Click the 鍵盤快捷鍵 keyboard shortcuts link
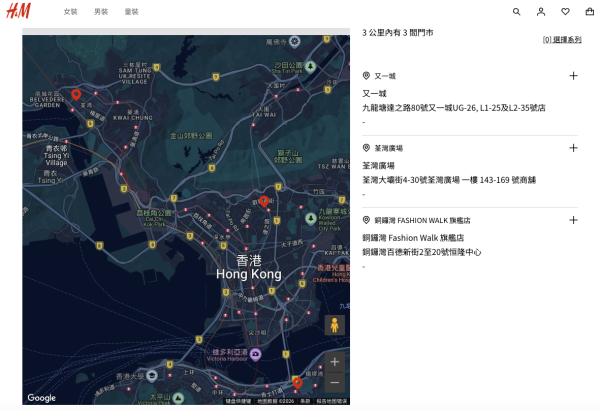 pyautogui.click(x=238, y=401)
